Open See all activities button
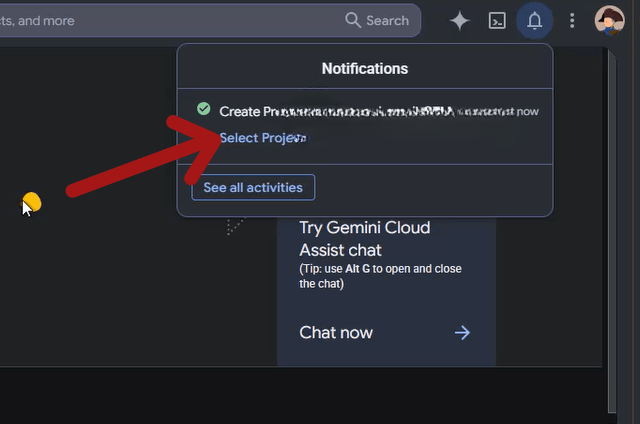 [x=253, y=187]
